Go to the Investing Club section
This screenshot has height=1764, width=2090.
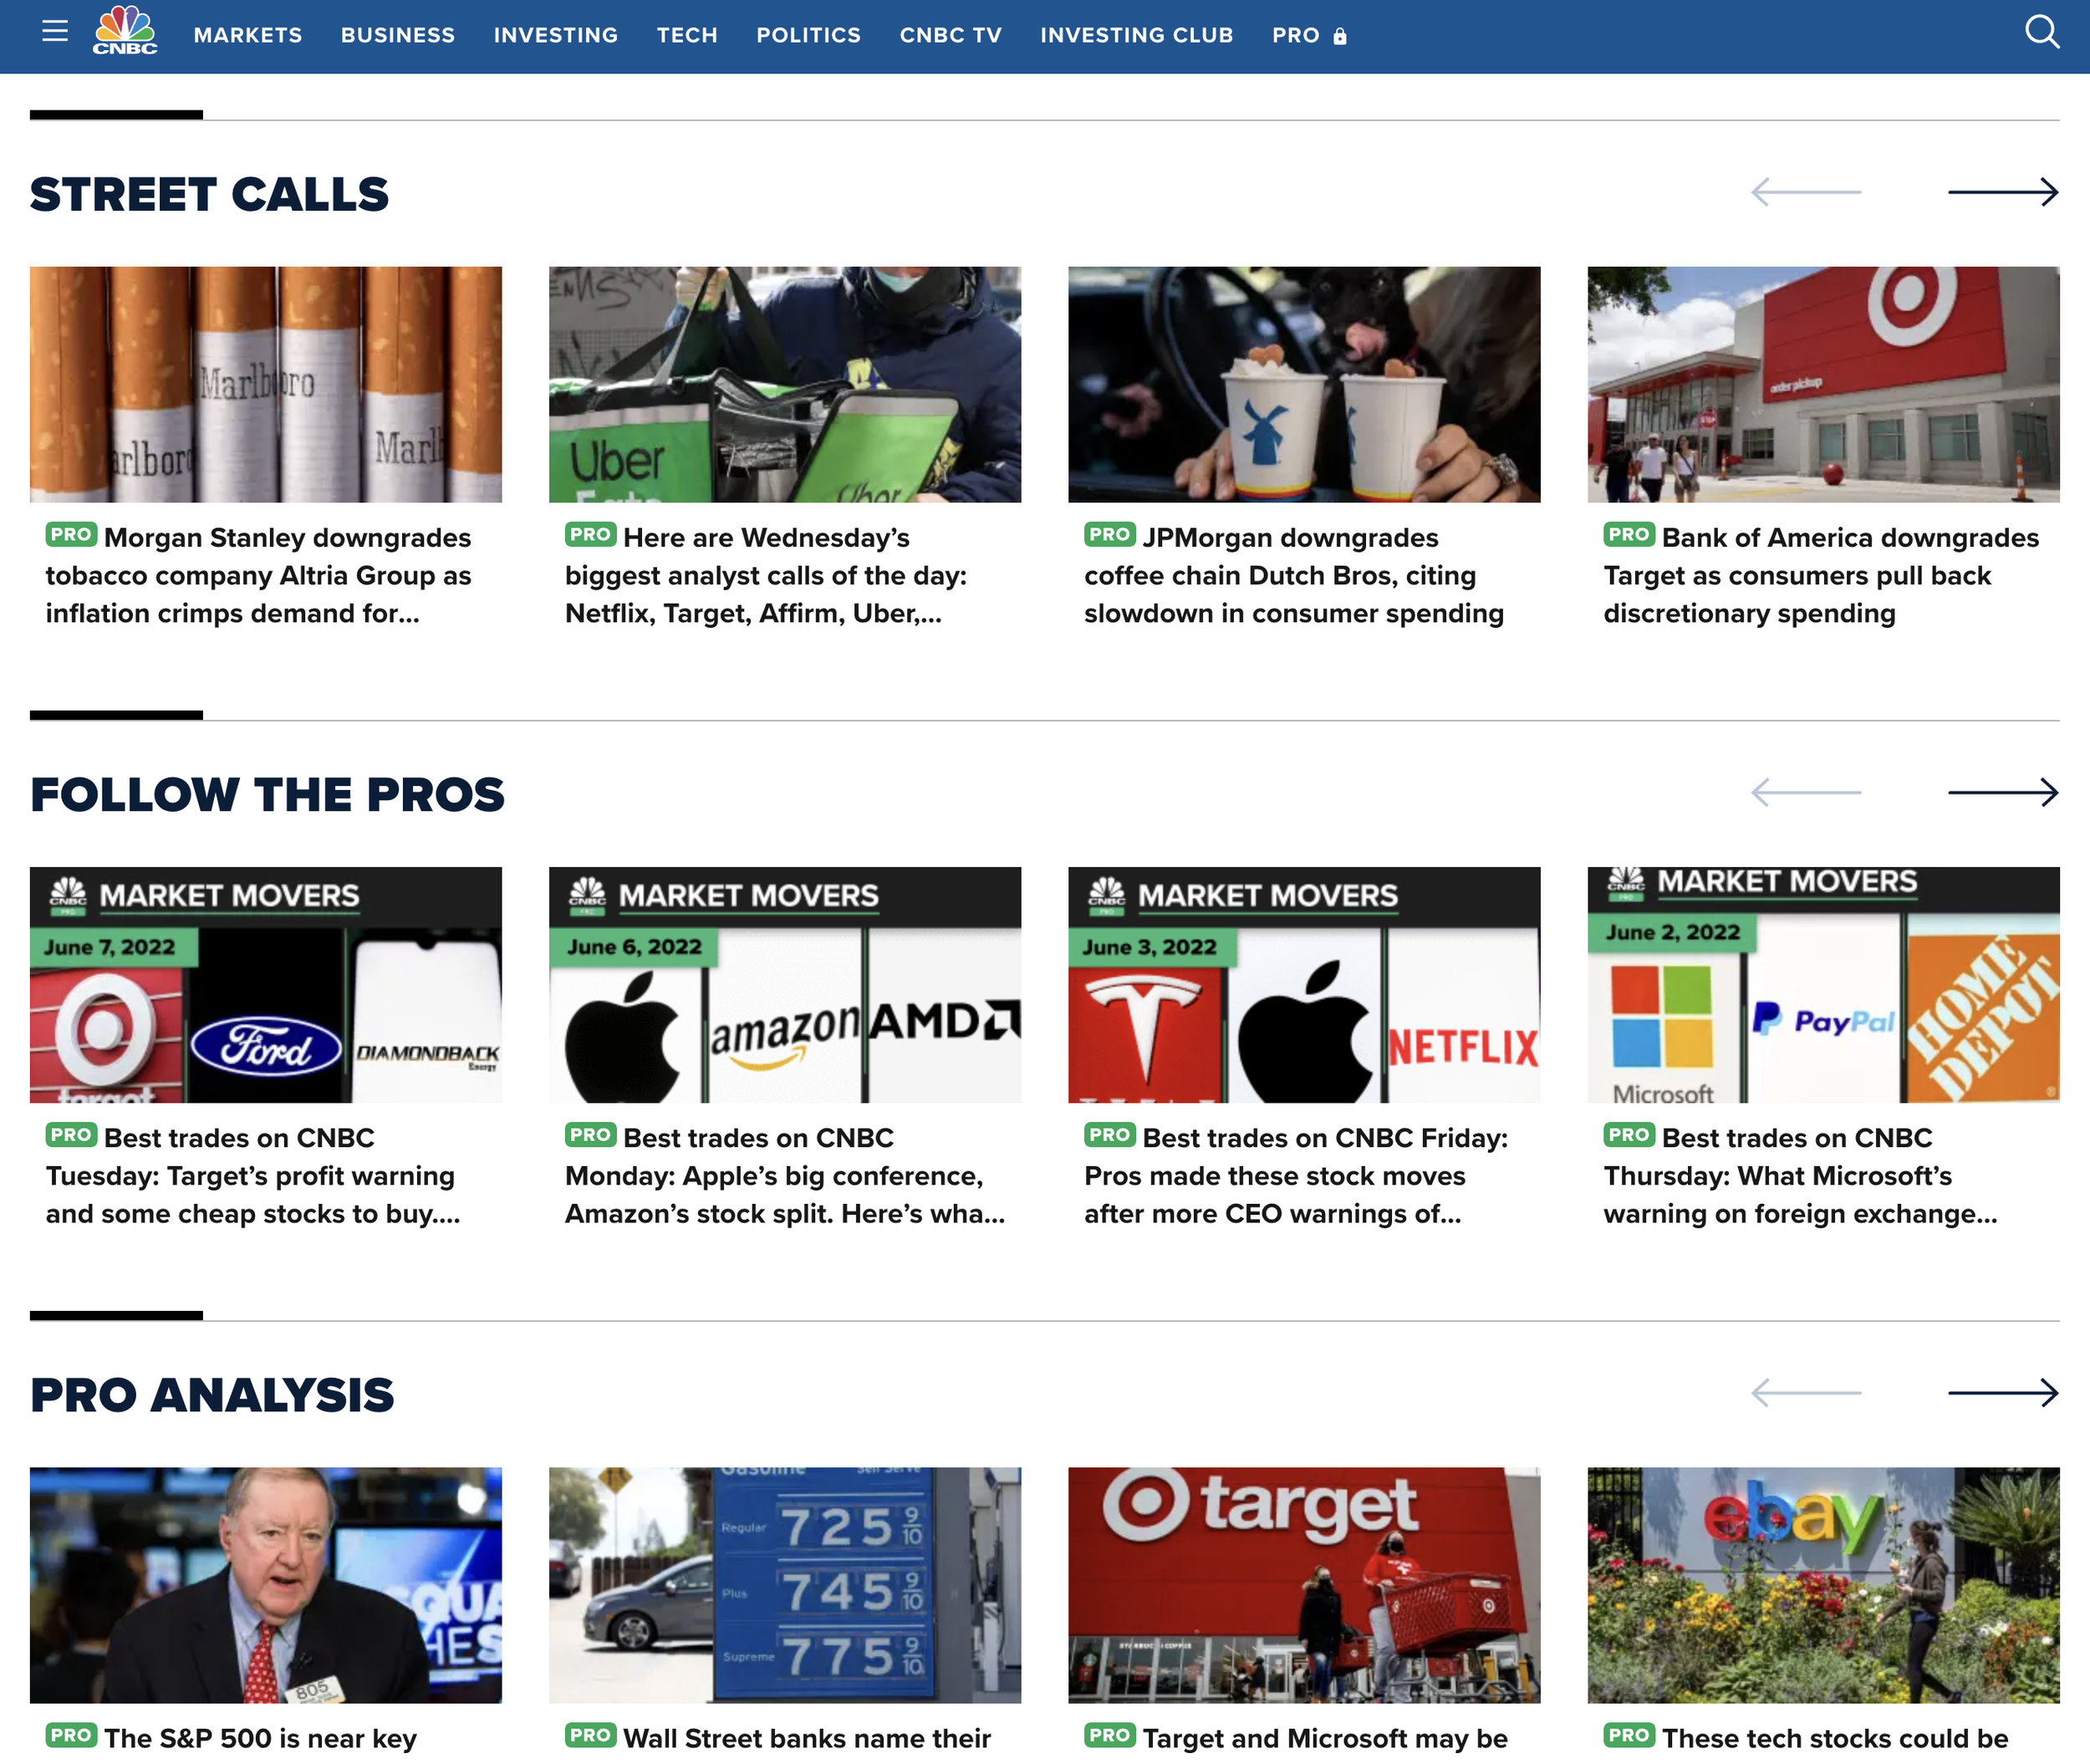[x=1136, y=35]
